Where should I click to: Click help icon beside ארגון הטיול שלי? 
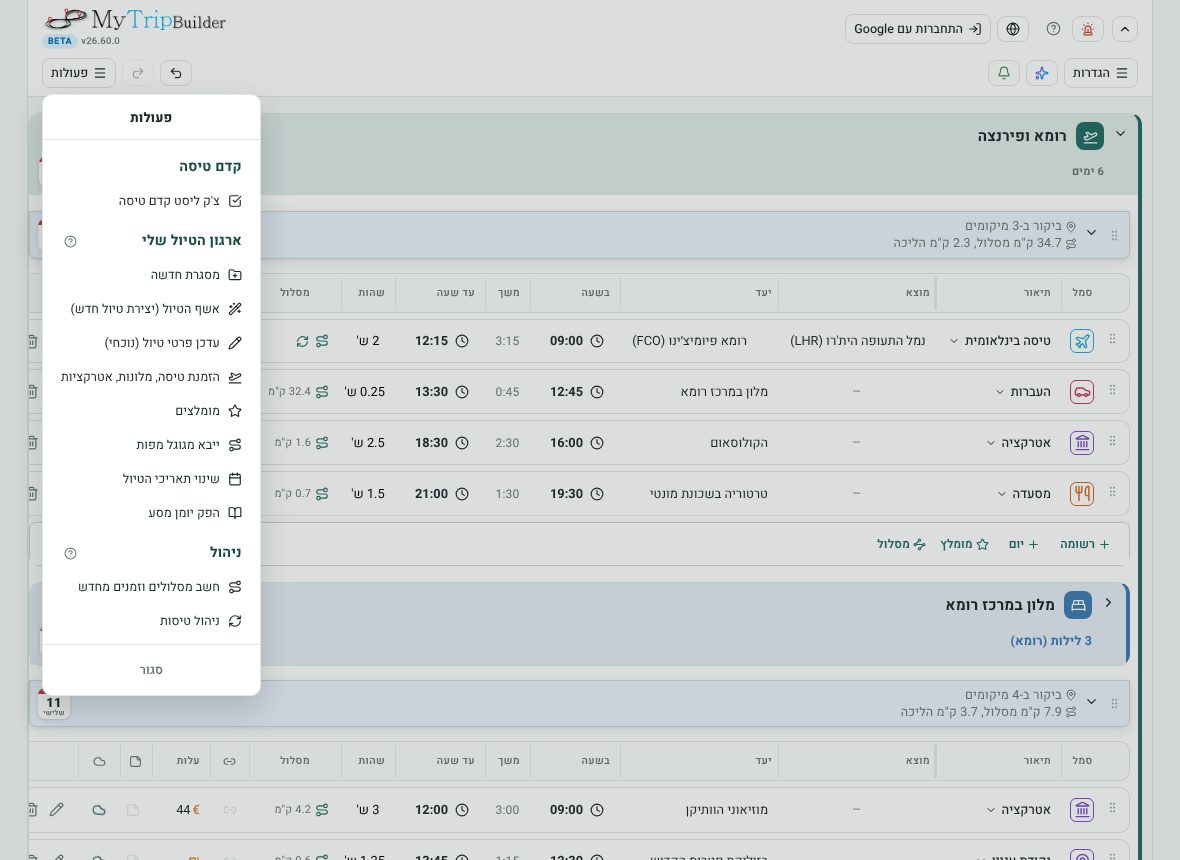(71, 242)
